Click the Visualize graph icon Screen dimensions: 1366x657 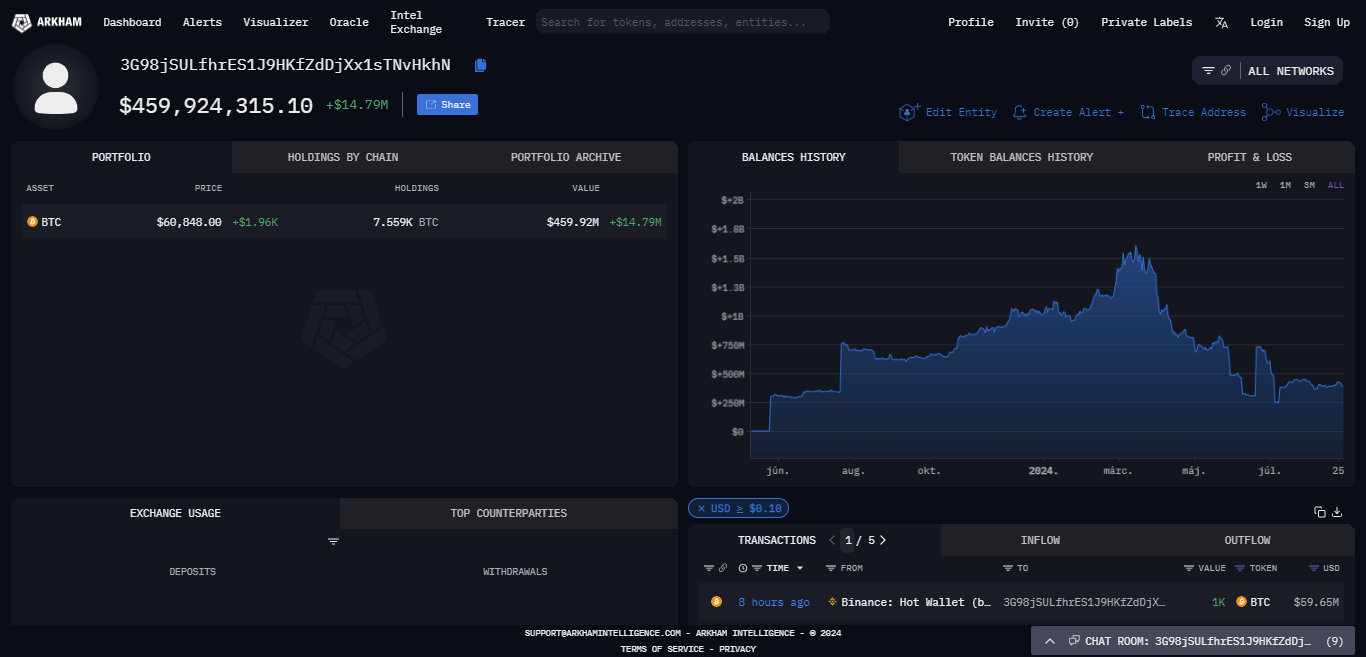tap(1271, 112)
